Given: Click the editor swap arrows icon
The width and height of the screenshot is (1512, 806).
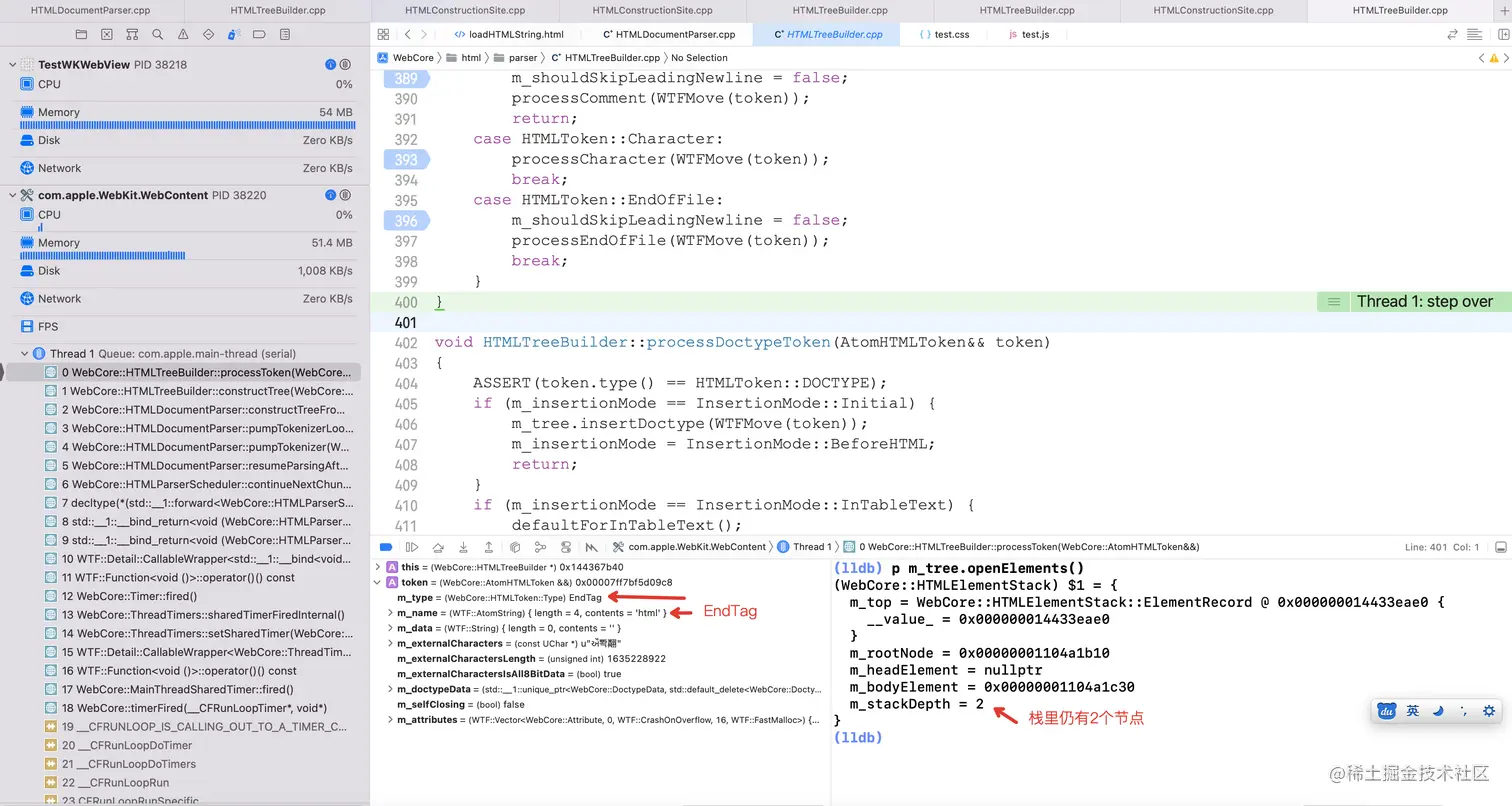Looking at the screenshot, I should (1453, 34).
